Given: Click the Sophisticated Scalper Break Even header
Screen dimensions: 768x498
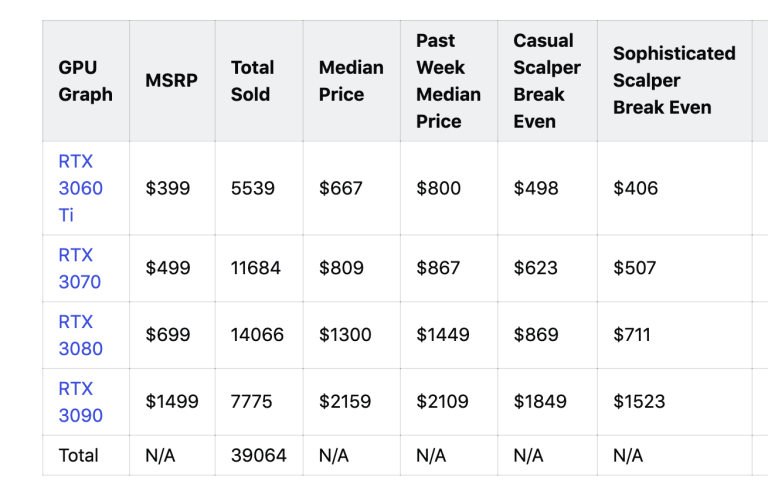Looking at the screenshot, I should [674, 80].
